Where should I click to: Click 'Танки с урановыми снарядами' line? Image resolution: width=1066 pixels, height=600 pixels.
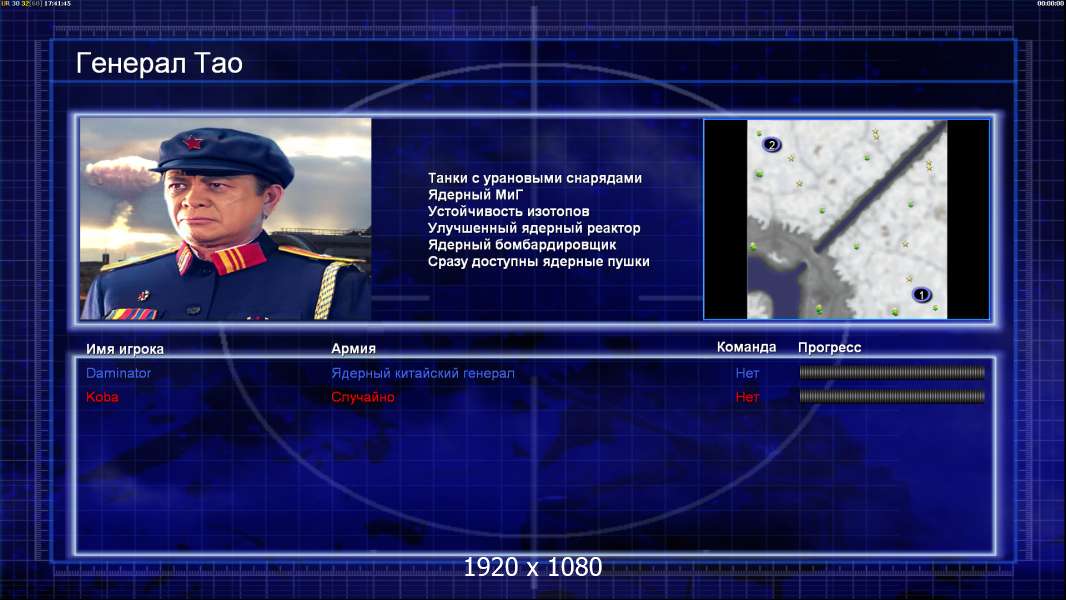tap(534, 178)
